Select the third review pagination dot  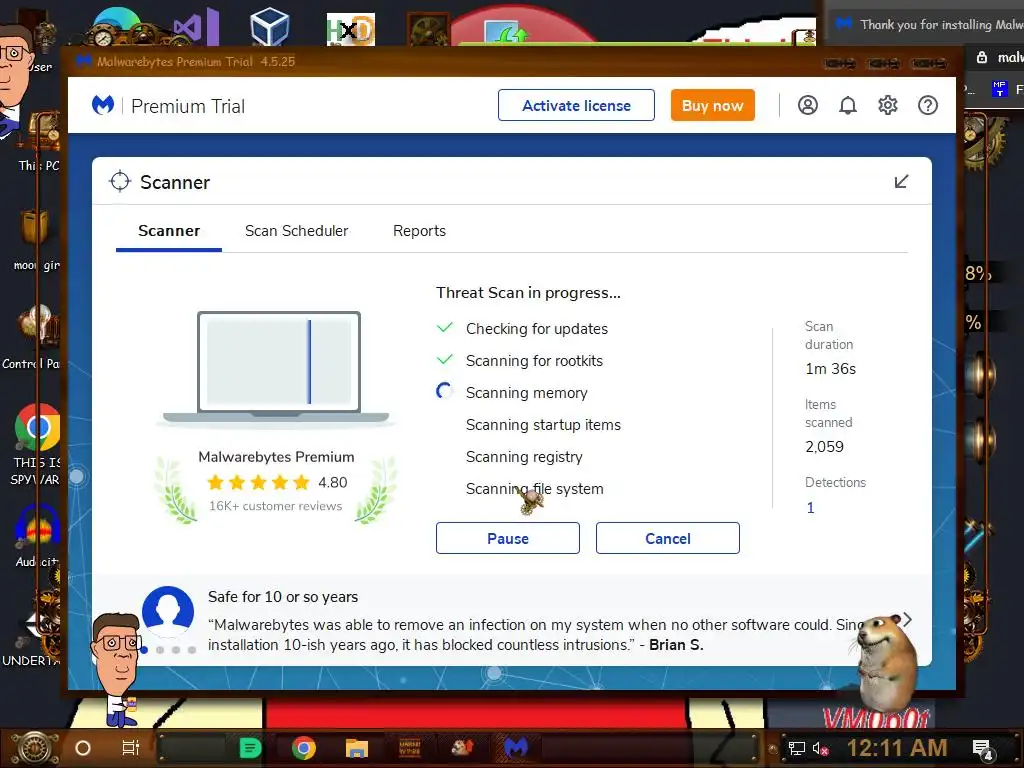[x=176, y=650]
